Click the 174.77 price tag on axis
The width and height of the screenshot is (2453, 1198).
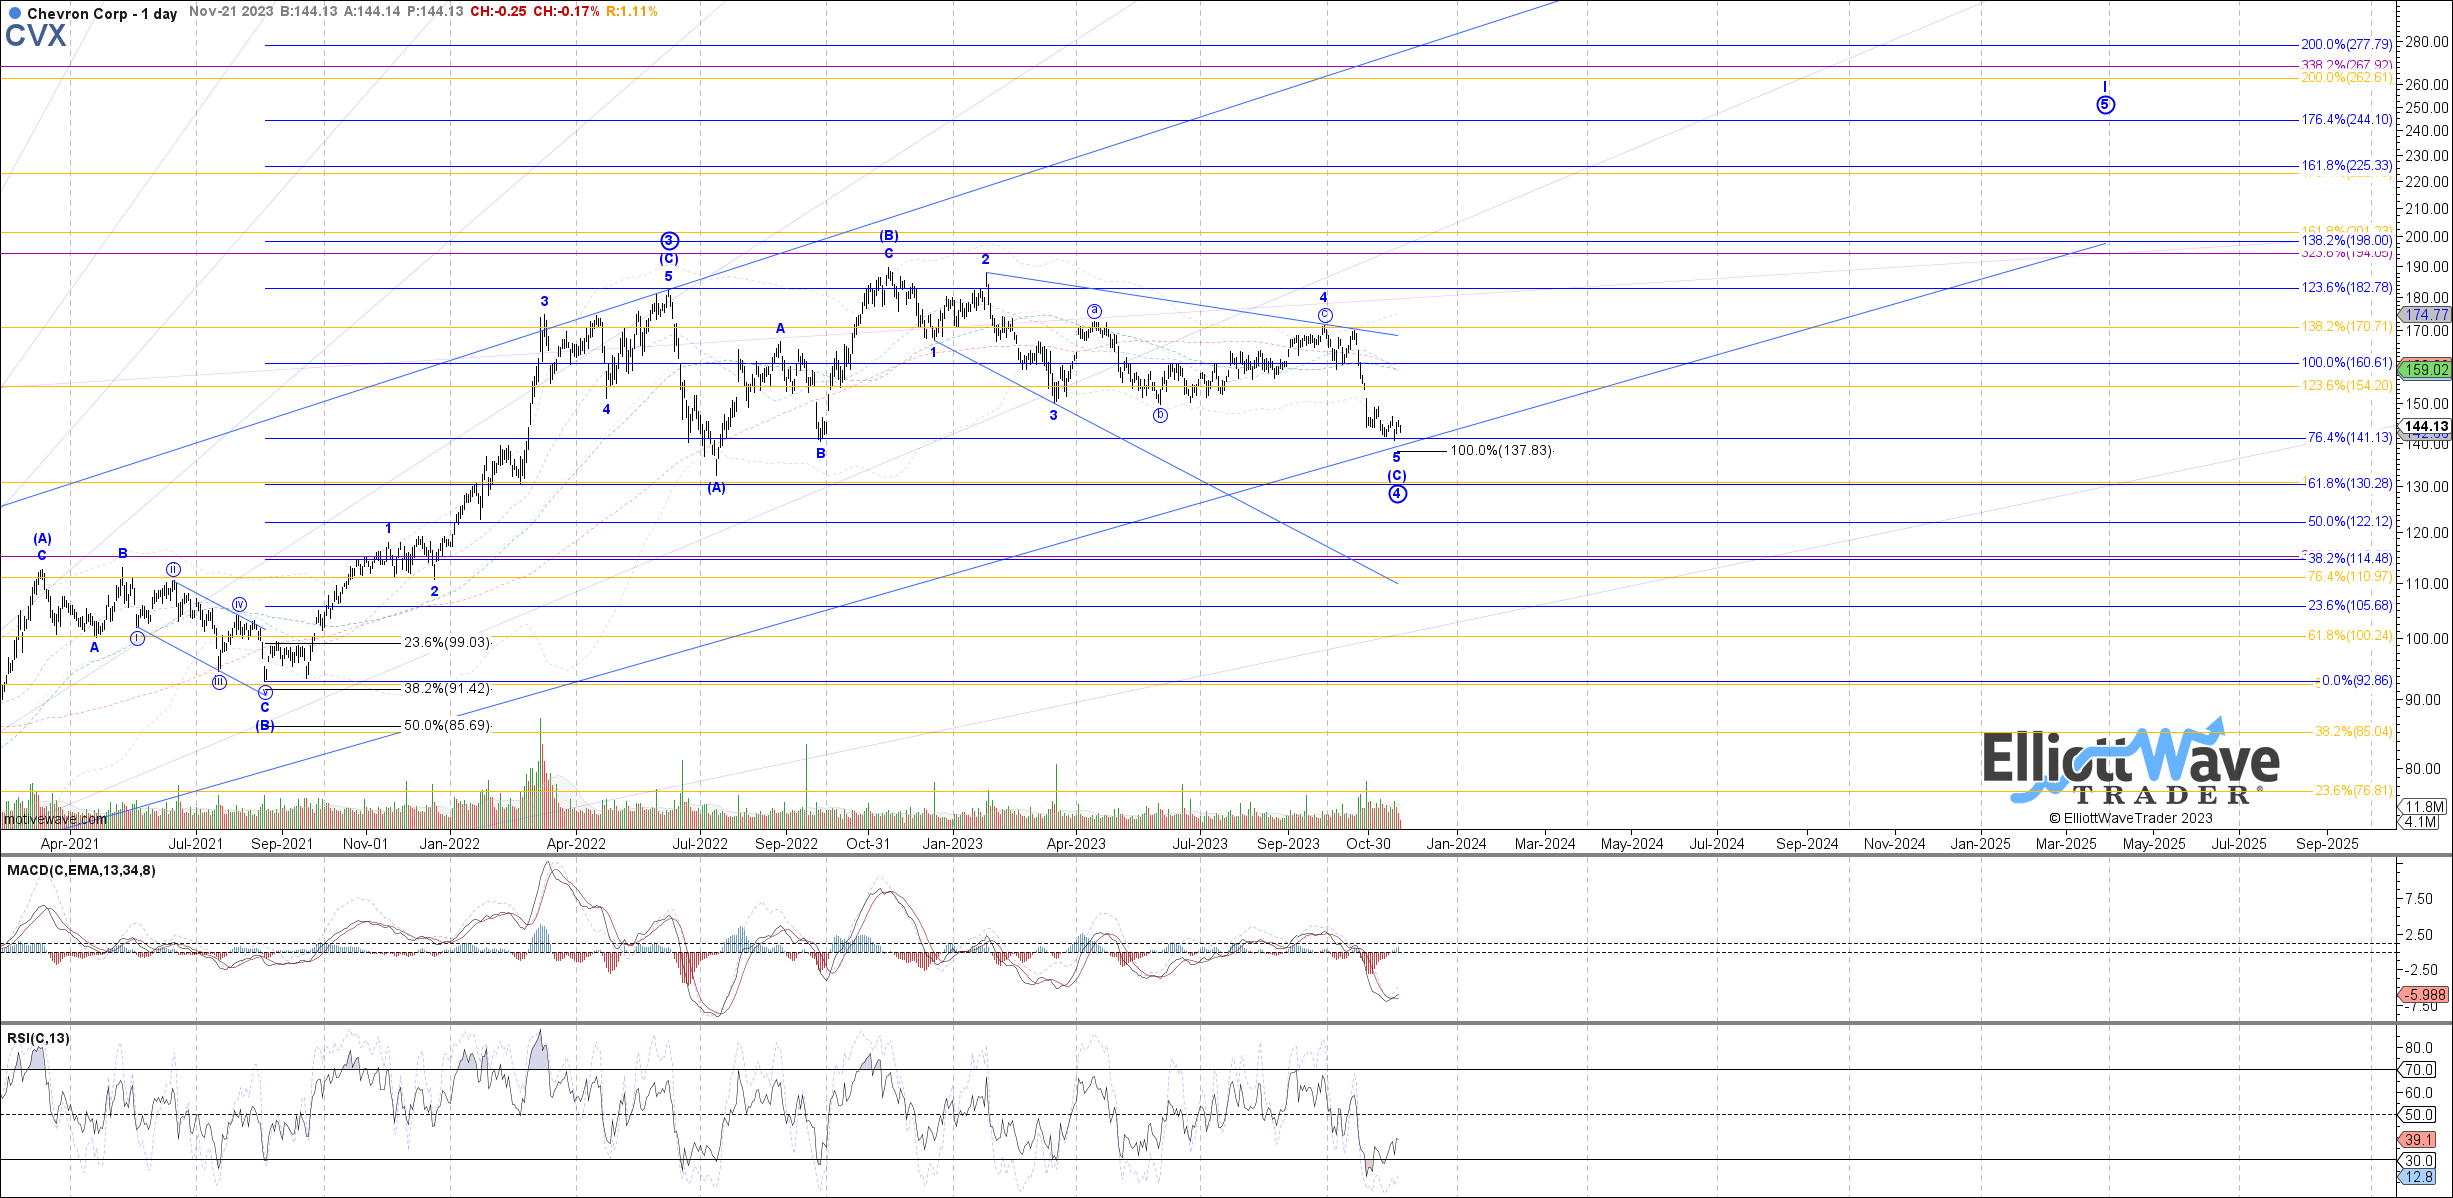pos(2426,315)
